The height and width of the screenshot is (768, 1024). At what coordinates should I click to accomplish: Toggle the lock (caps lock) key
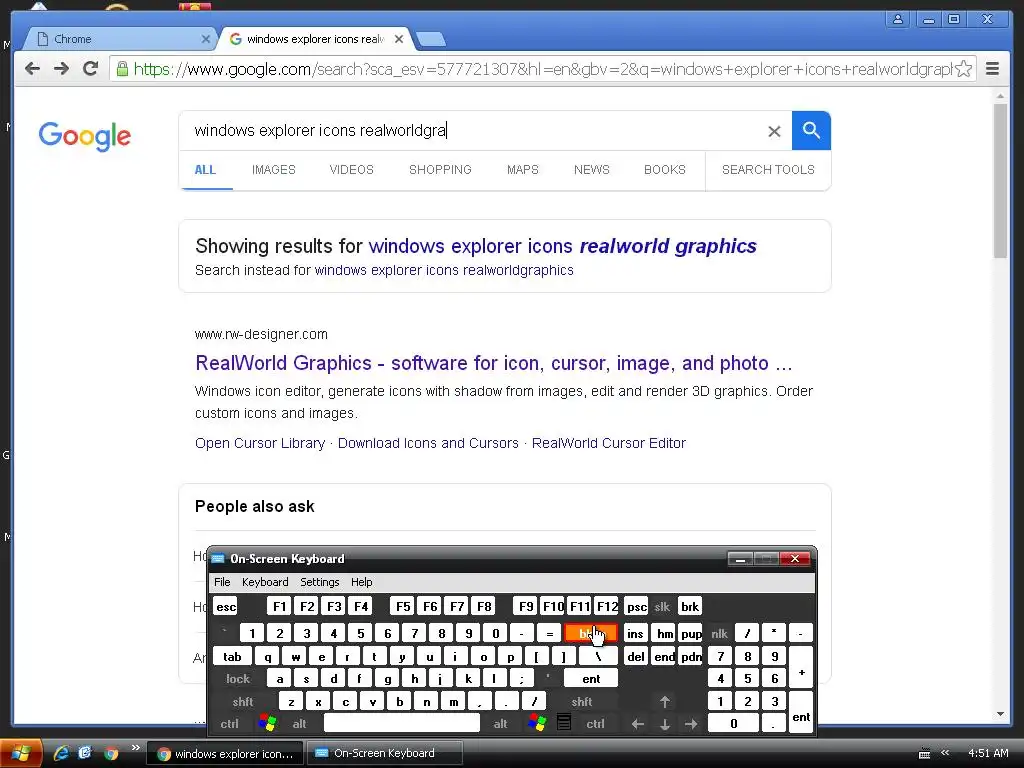pyautogui.click(x=238, y=679)
